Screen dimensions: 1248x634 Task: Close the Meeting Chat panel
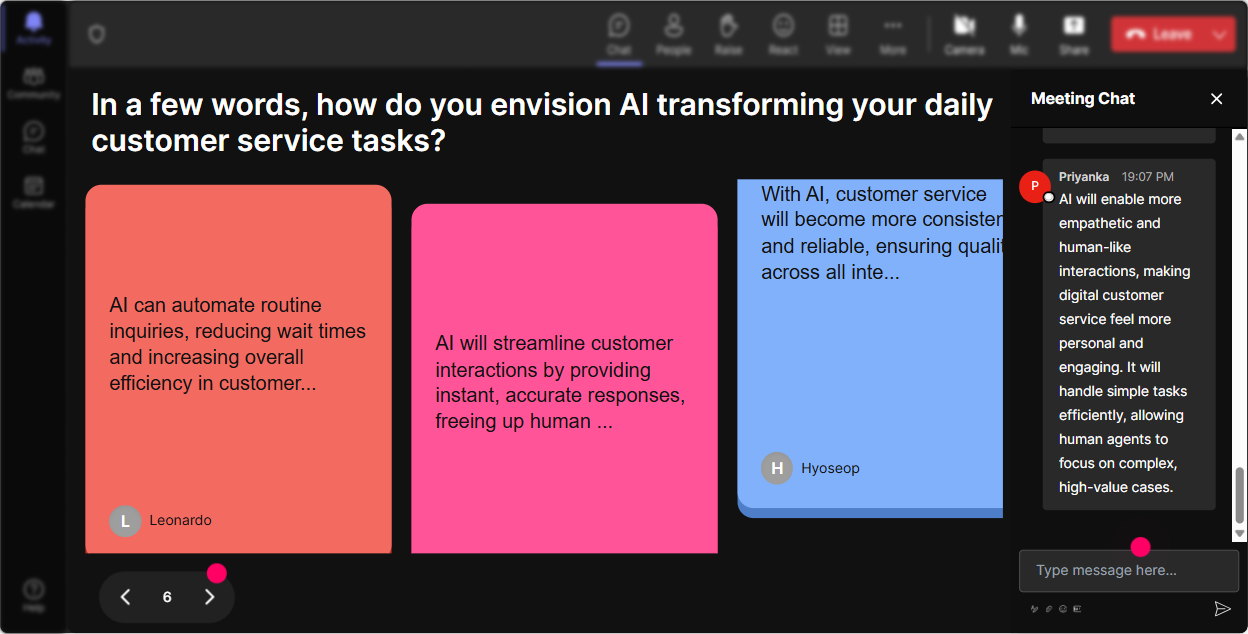[1217, 98]
